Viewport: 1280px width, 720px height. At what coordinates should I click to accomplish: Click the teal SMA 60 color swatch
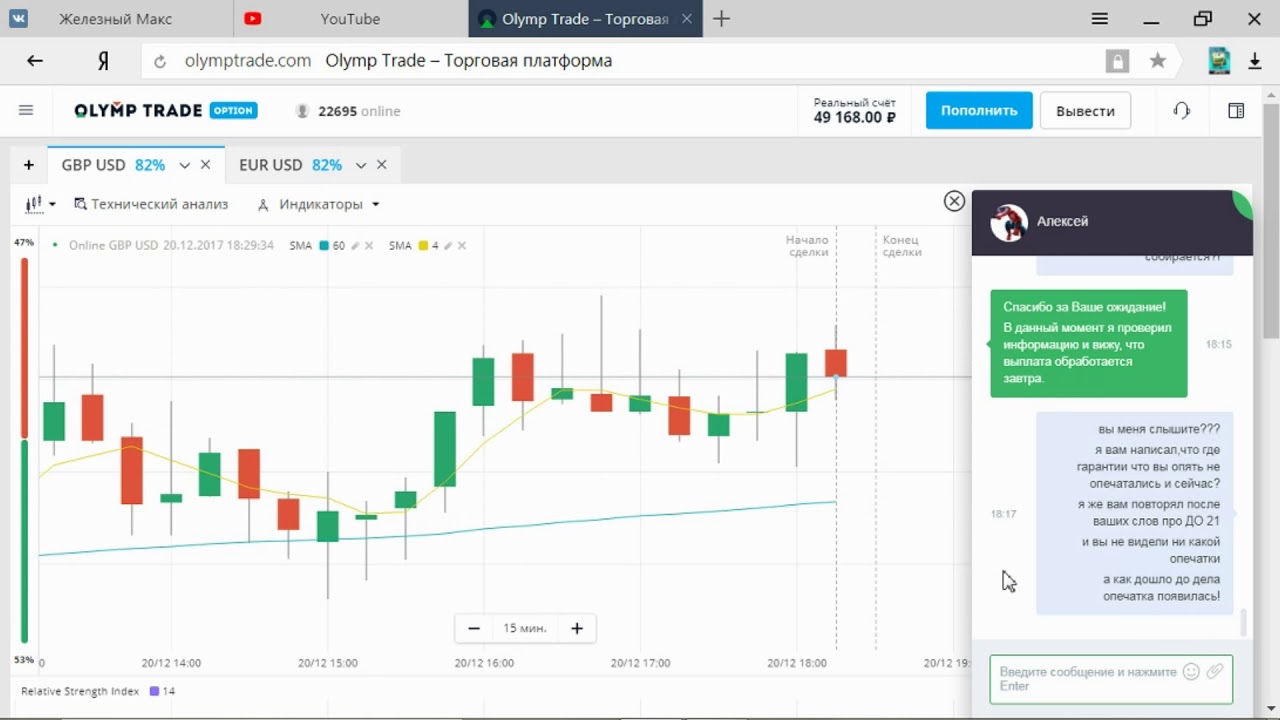[324, 246]
